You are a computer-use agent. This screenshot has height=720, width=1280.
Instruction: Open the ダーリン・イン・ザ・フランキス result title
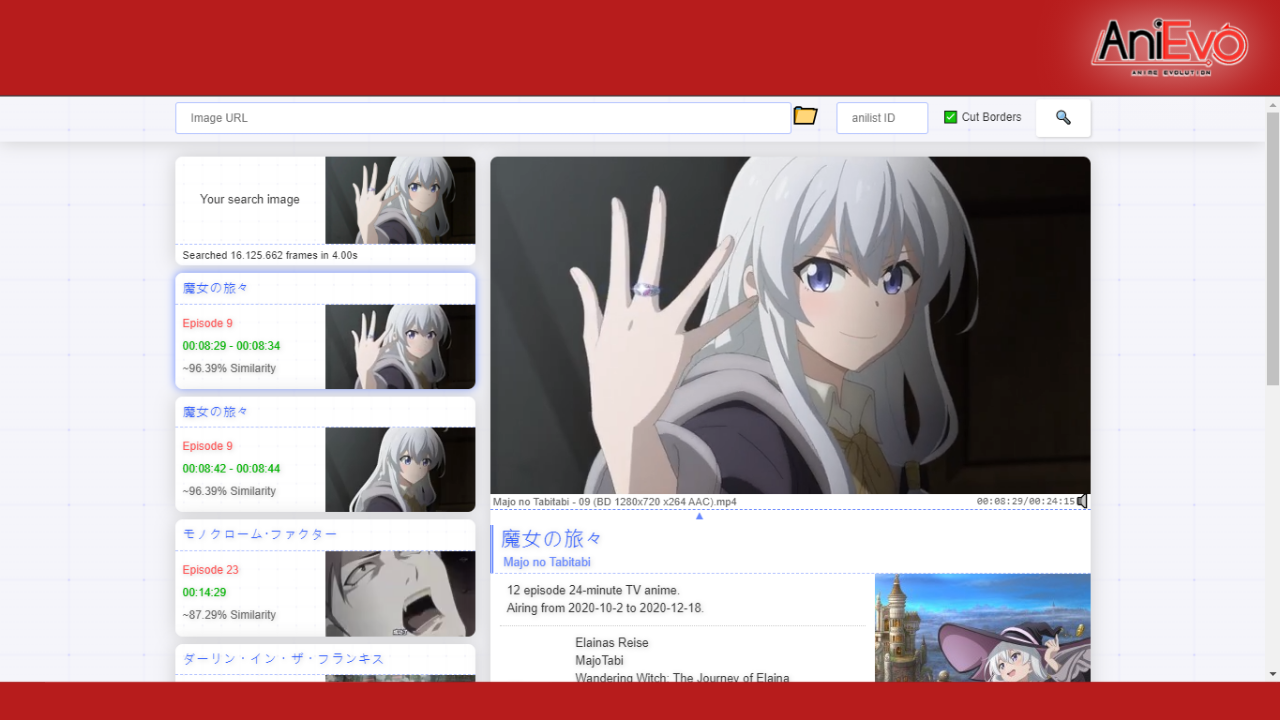pos(283,659)
